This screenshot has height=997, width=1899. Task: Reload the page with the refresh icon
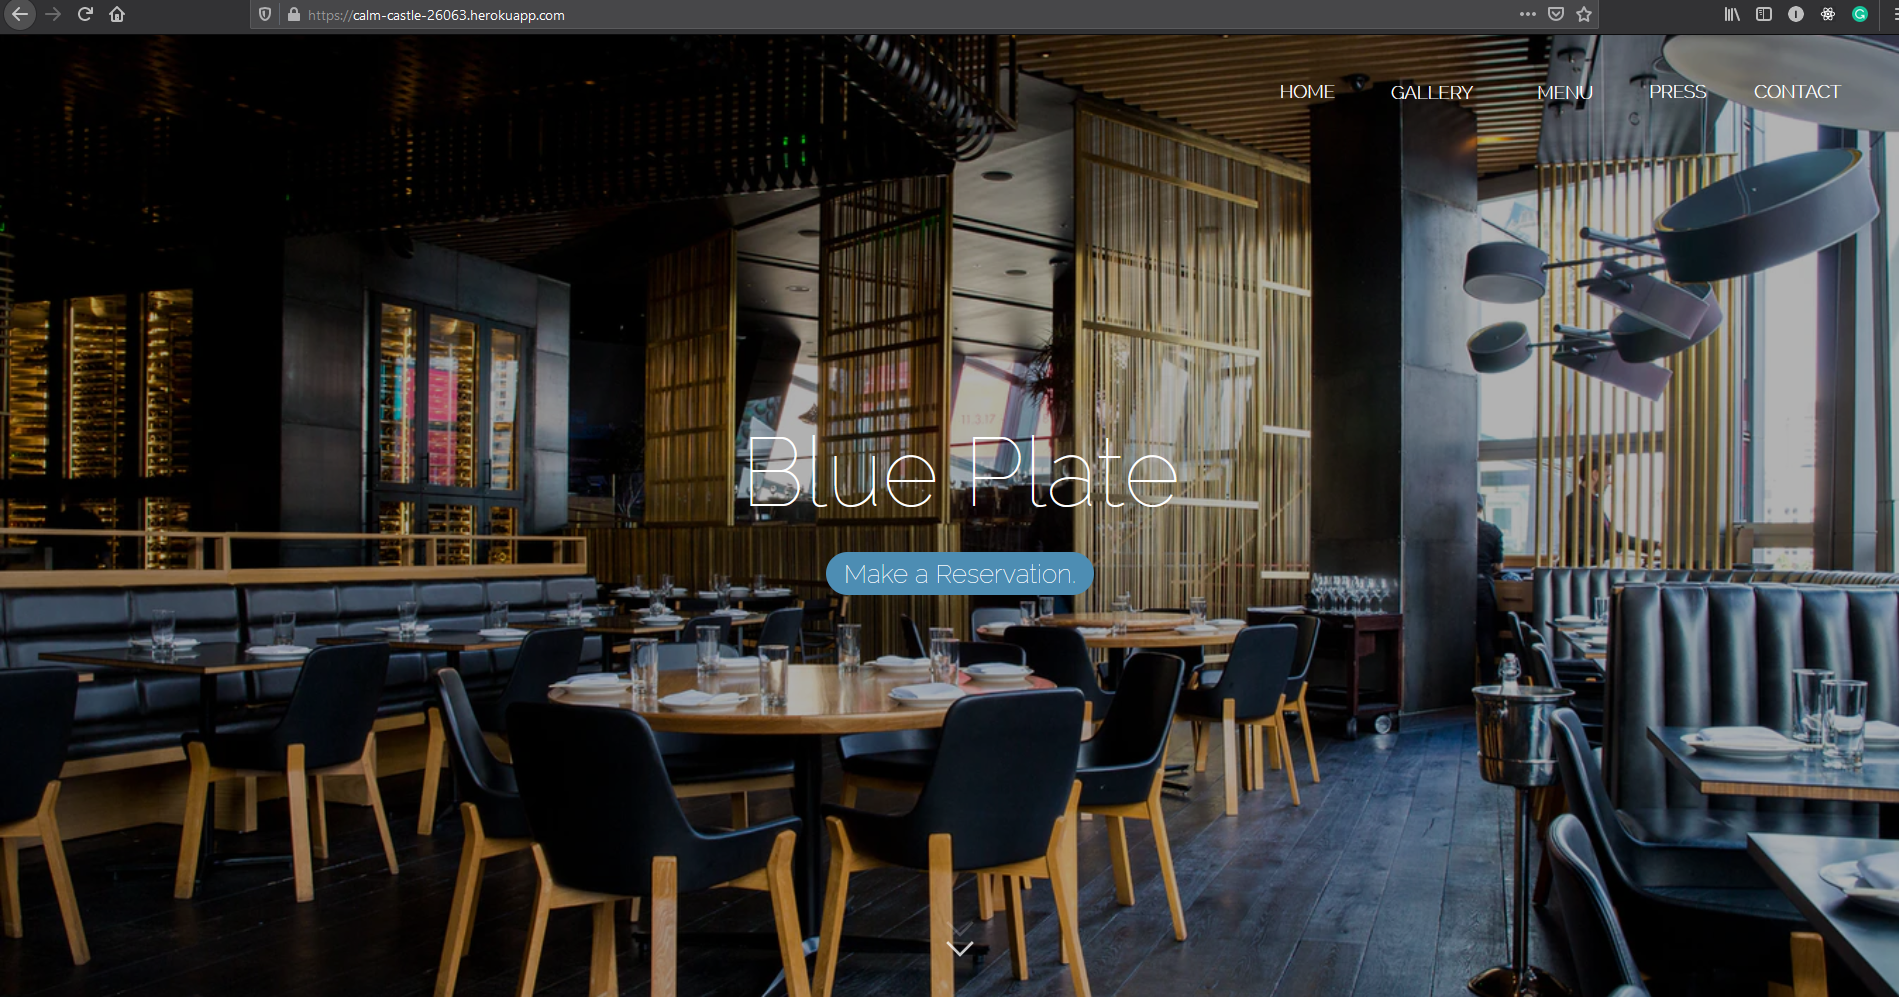85,14
